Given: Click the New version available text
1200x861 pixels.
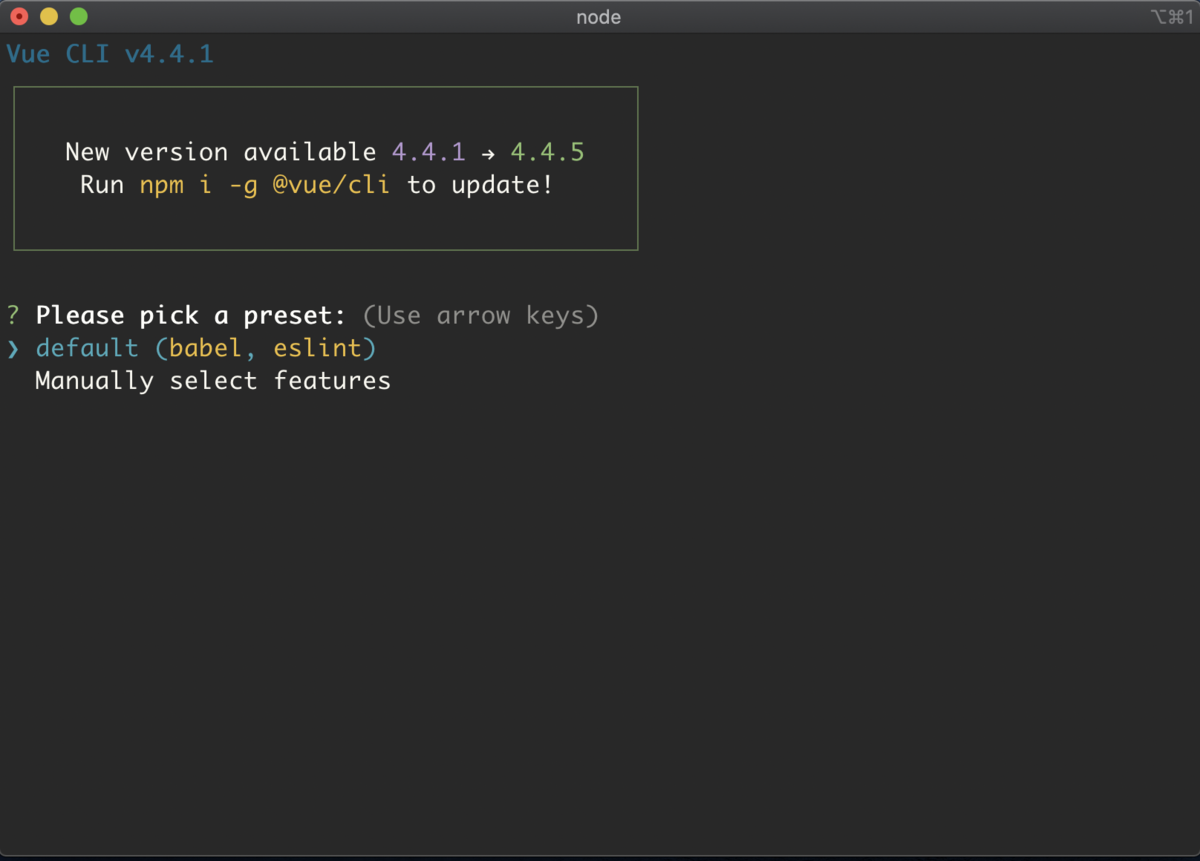Looking at the screenshot, I should pyautogui.click(x=221, y=152).
